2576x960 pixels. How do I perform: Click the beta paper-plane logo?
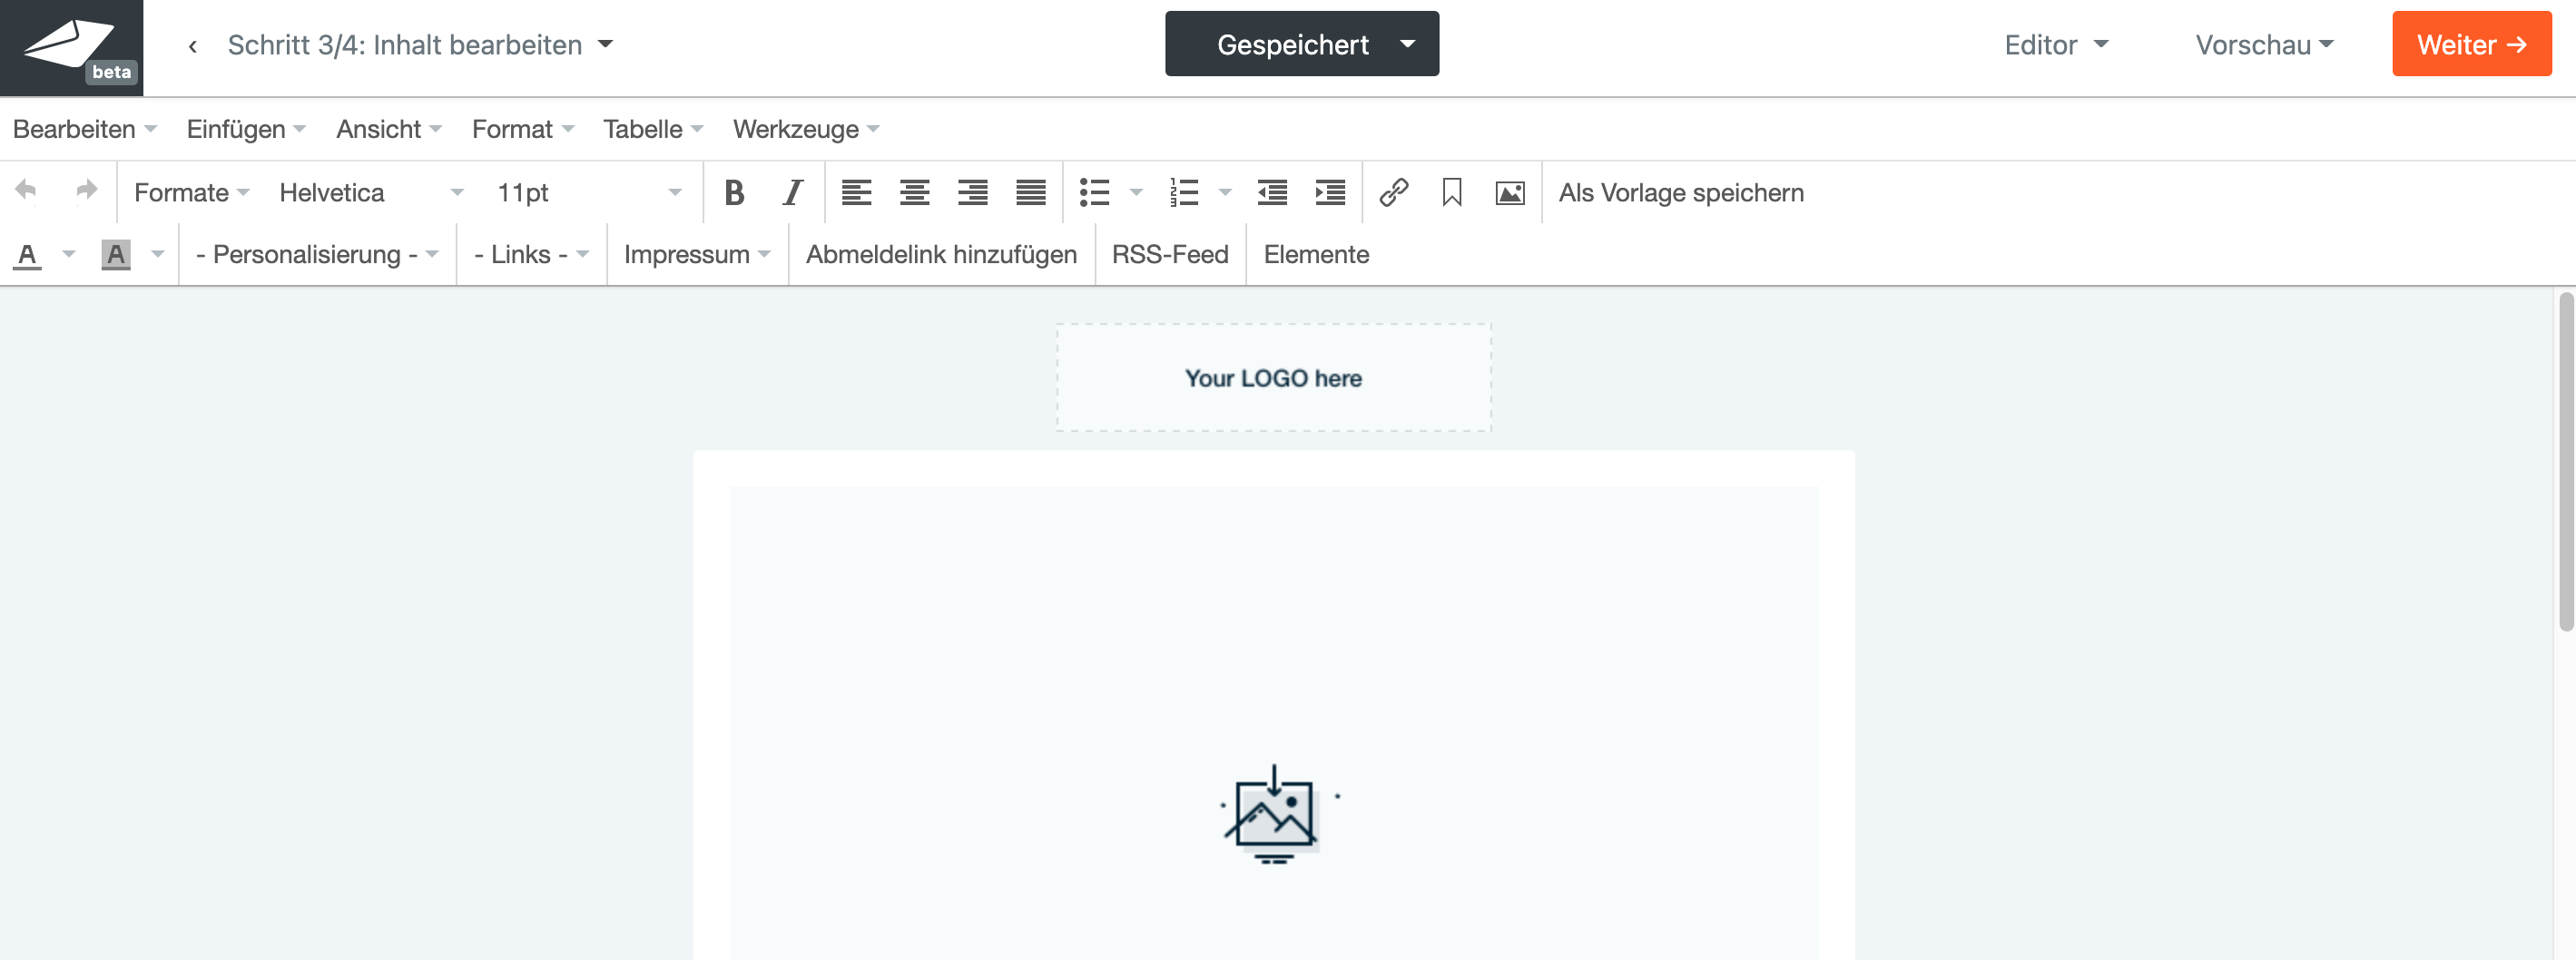click(x=71, y=47)
